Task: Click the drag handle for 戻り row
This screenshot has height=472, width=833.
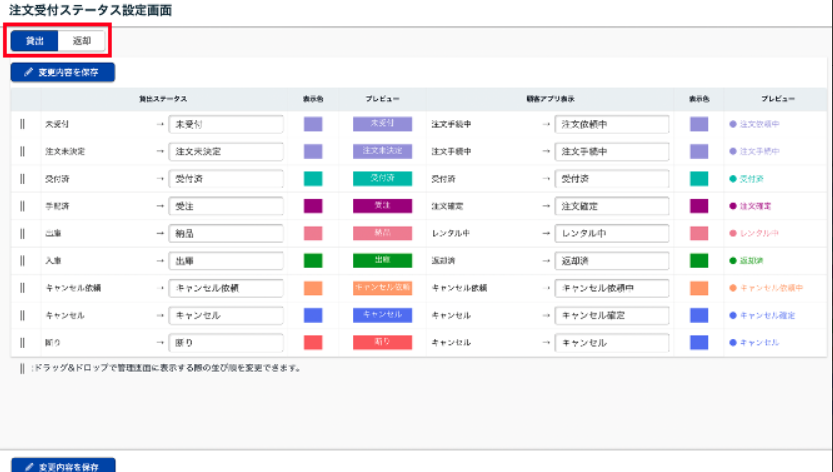Action: (22, 343)
